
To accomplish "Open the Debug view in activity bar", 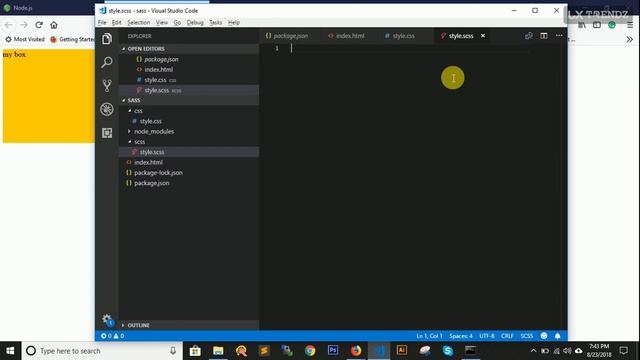I will coord(107,109).
